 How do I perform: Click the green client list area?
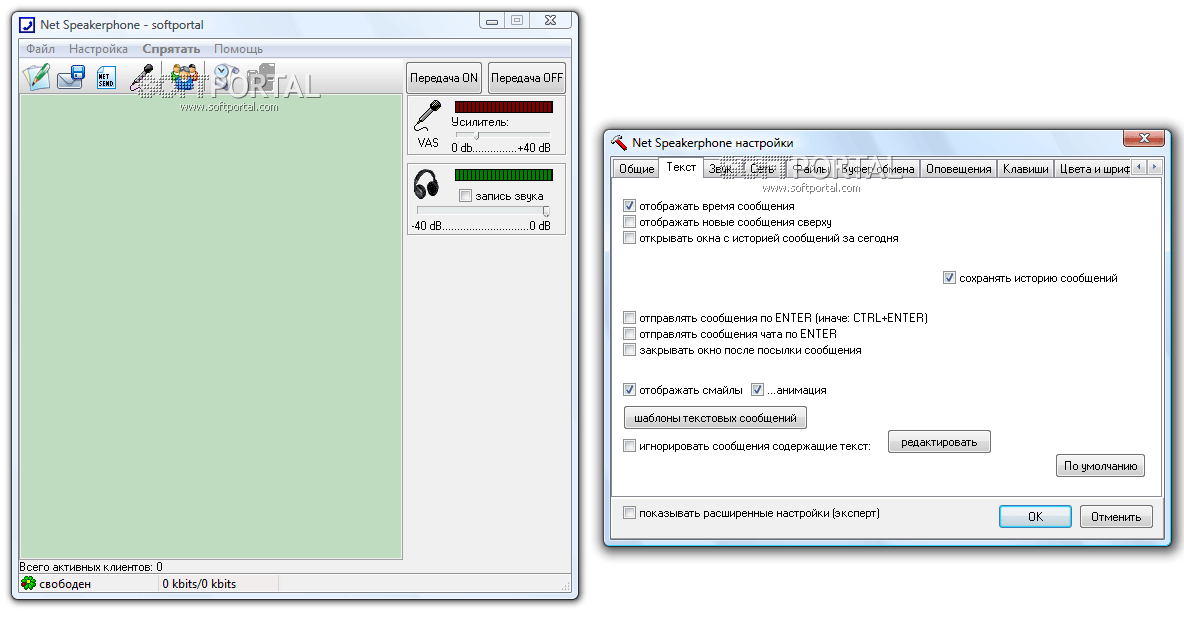(x=211, y=327)
